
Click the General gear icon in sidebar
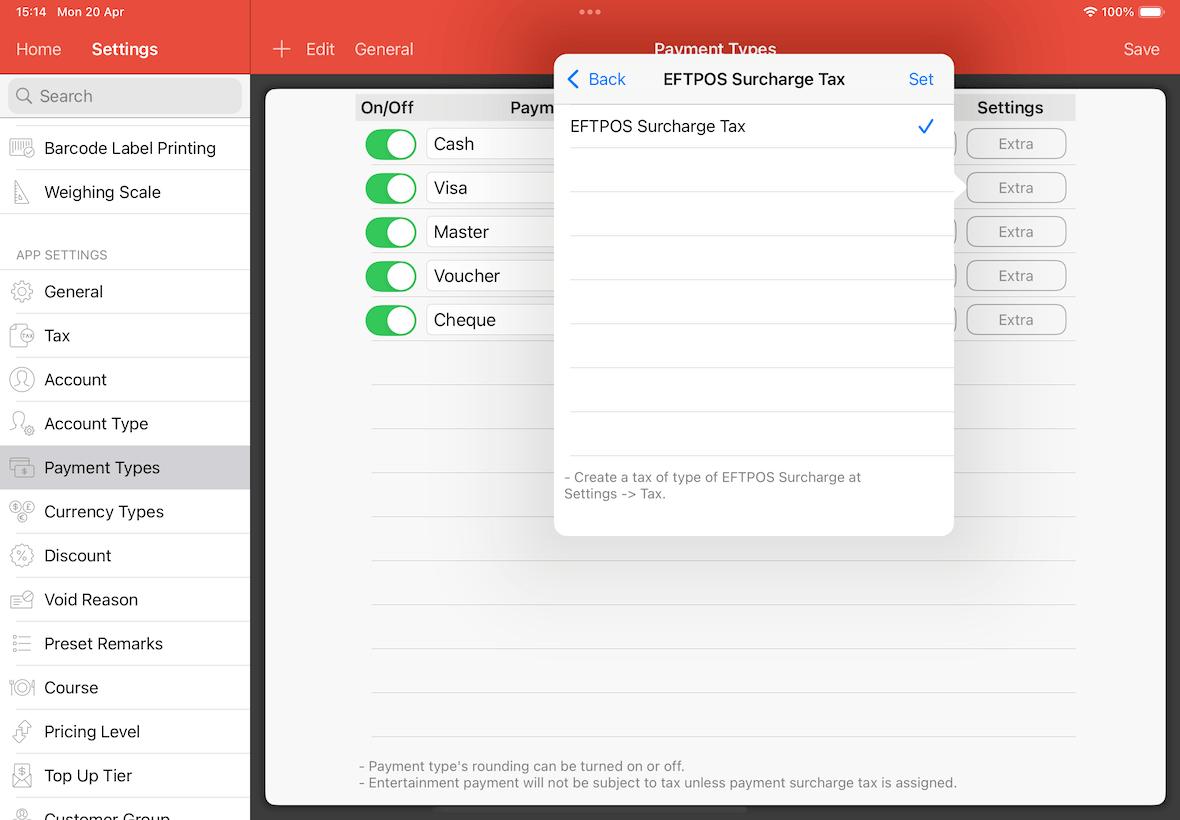pyautogui.click(x=22, y=292)
